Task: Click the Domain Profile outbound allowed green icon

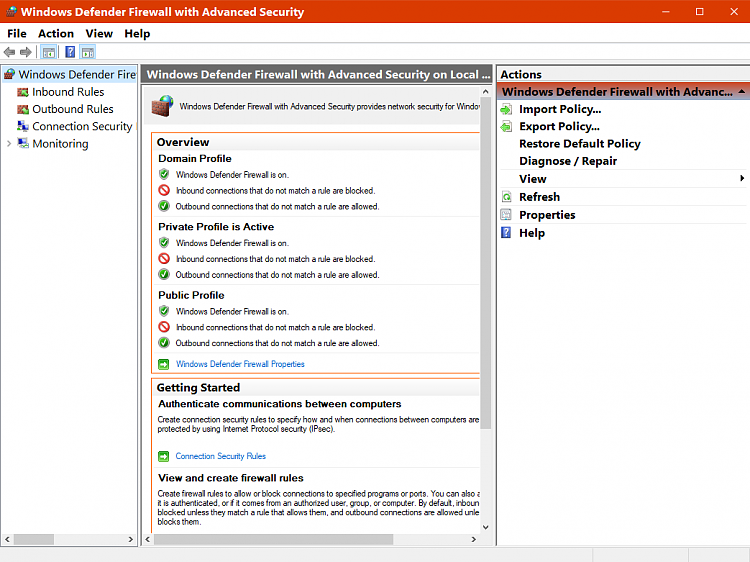Action: (x=164, y=206)
